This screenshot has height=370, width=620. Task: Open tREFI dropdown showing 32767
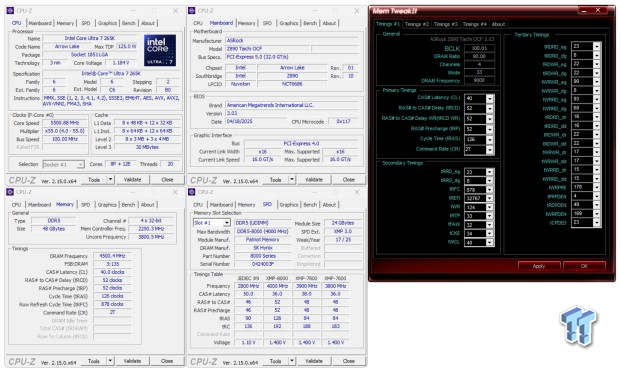[x=490, y=198]
